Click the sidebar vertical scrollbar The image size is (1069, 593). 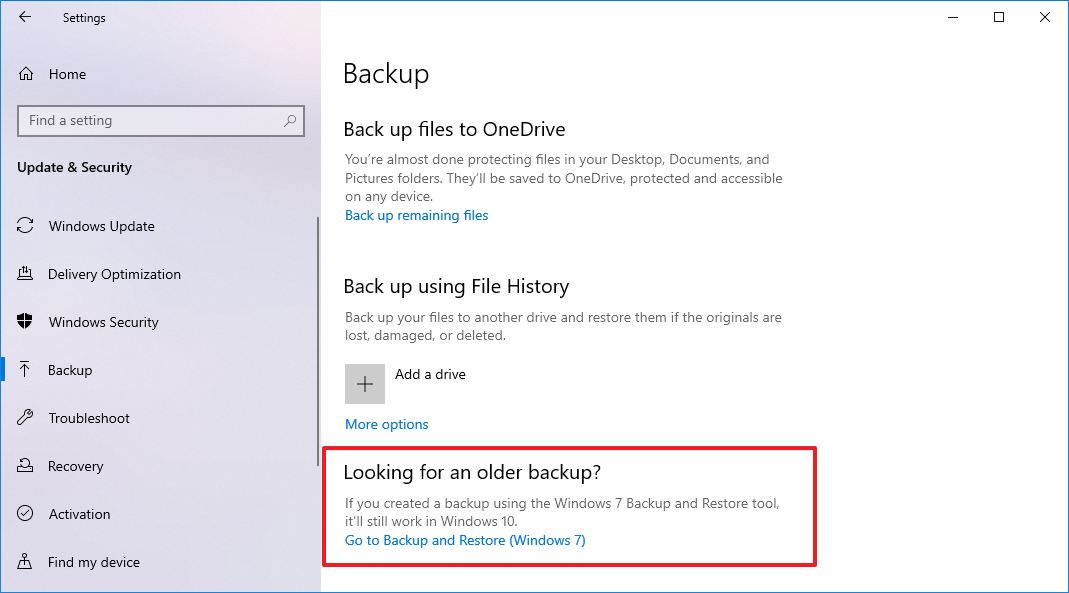coord(318,300)
